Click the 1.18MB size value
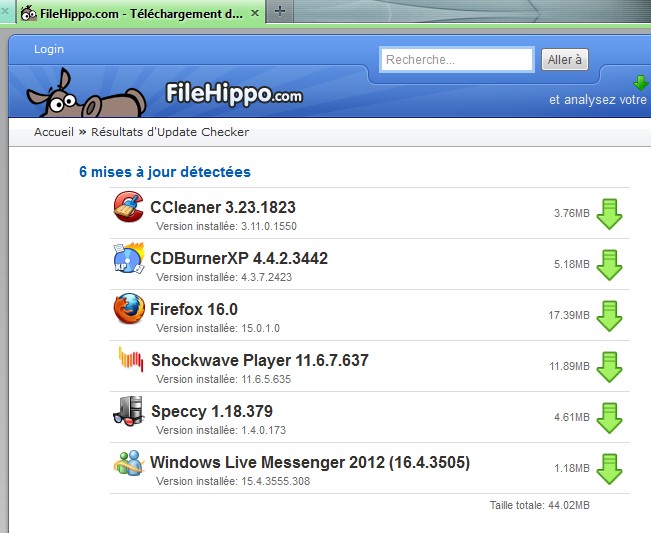This screenshot has height=533, width=651. coord(572,469)
